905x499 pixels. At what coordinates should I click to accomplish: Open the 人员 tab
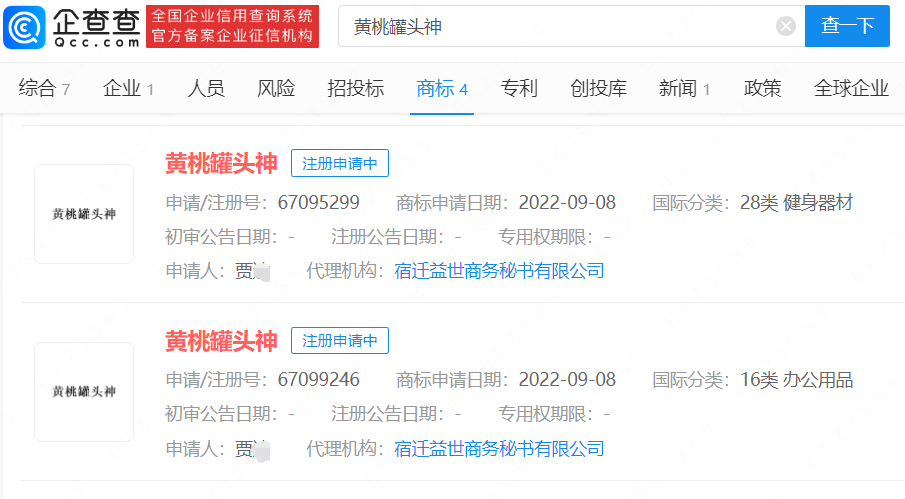click(206, 89)
